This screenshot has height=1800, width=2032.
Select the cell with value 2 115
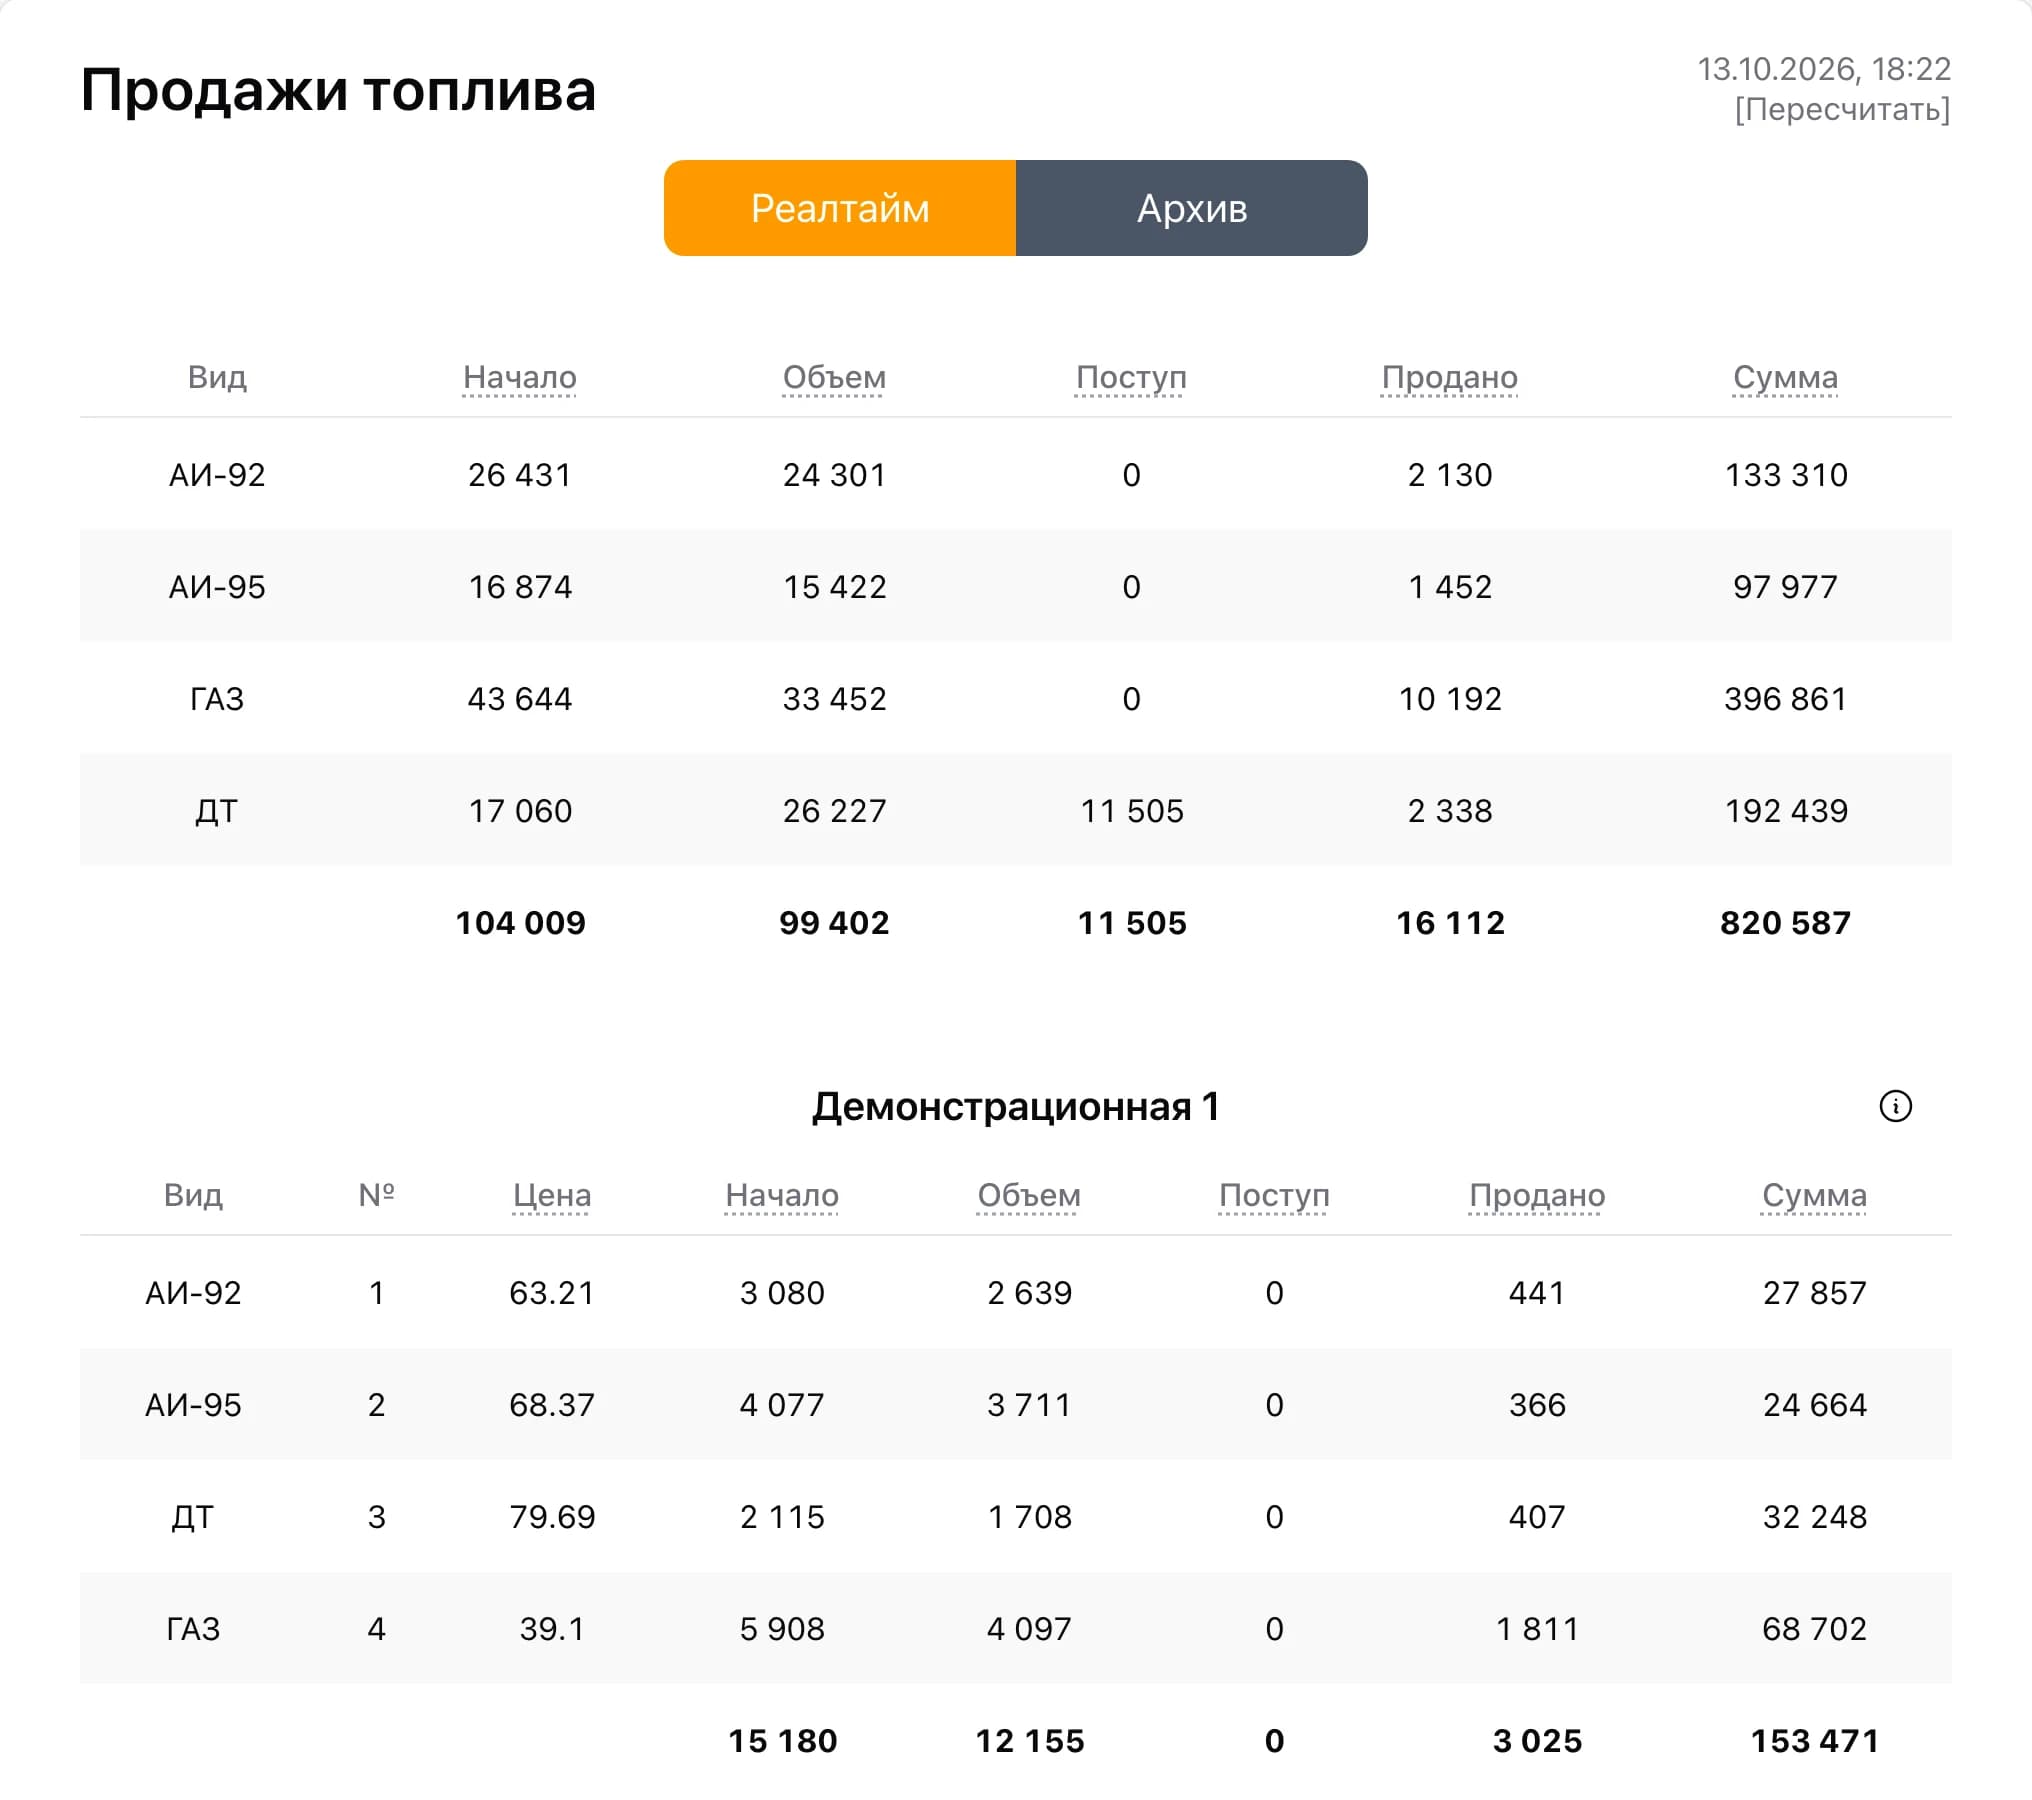[782, 1517]
